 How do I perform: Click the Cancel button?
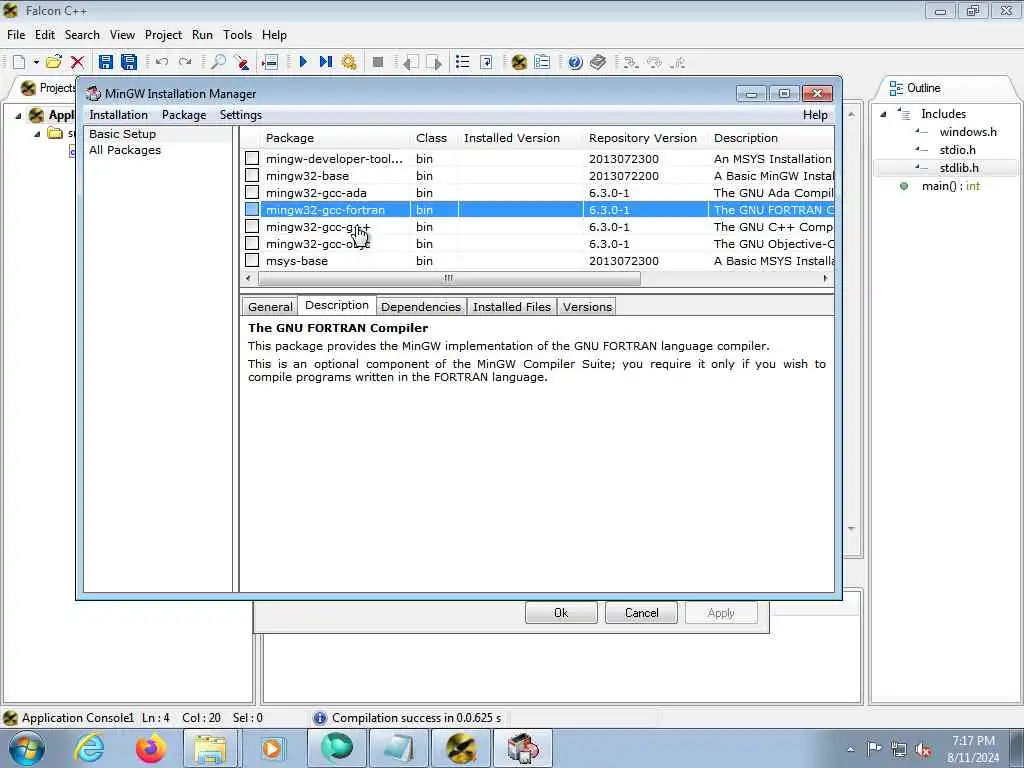click(x=641, y=613)
